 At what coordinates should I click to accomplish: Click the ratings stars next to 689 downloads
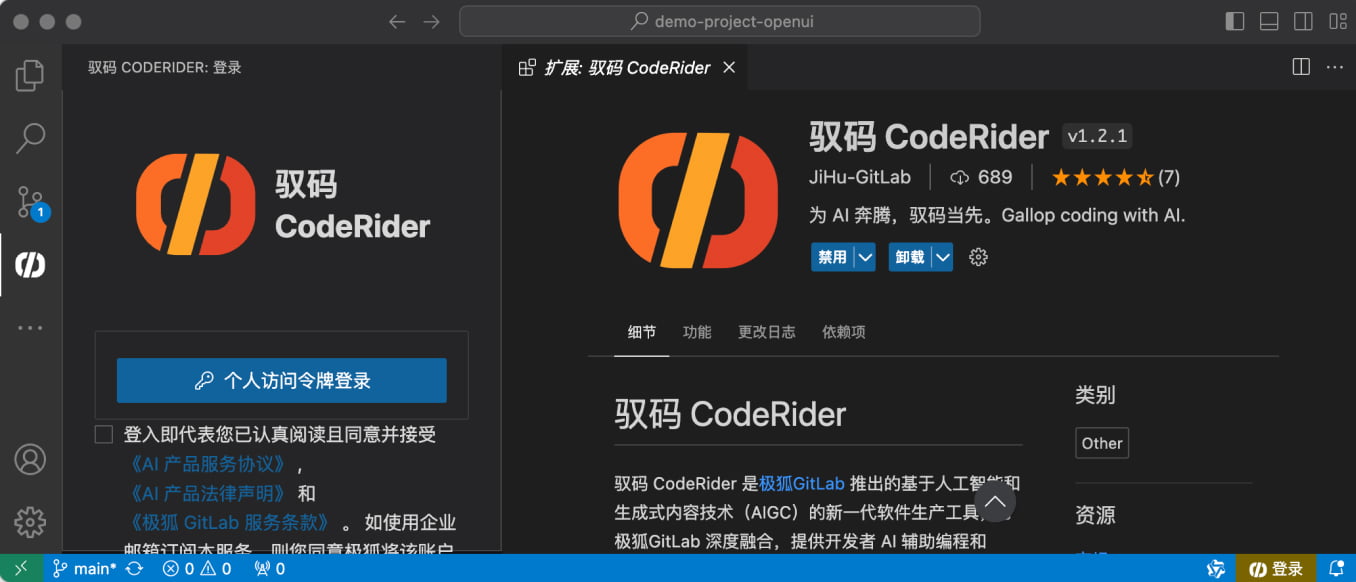[x=1103, y=176]
